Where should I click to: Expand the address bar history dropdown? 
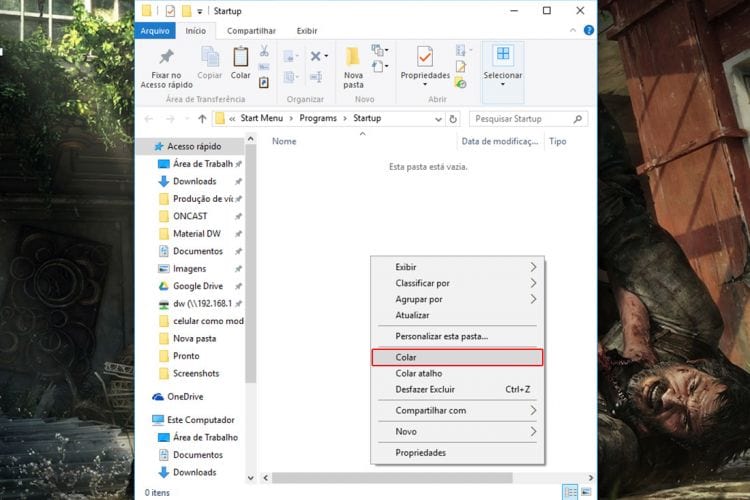tap(438, 119)
